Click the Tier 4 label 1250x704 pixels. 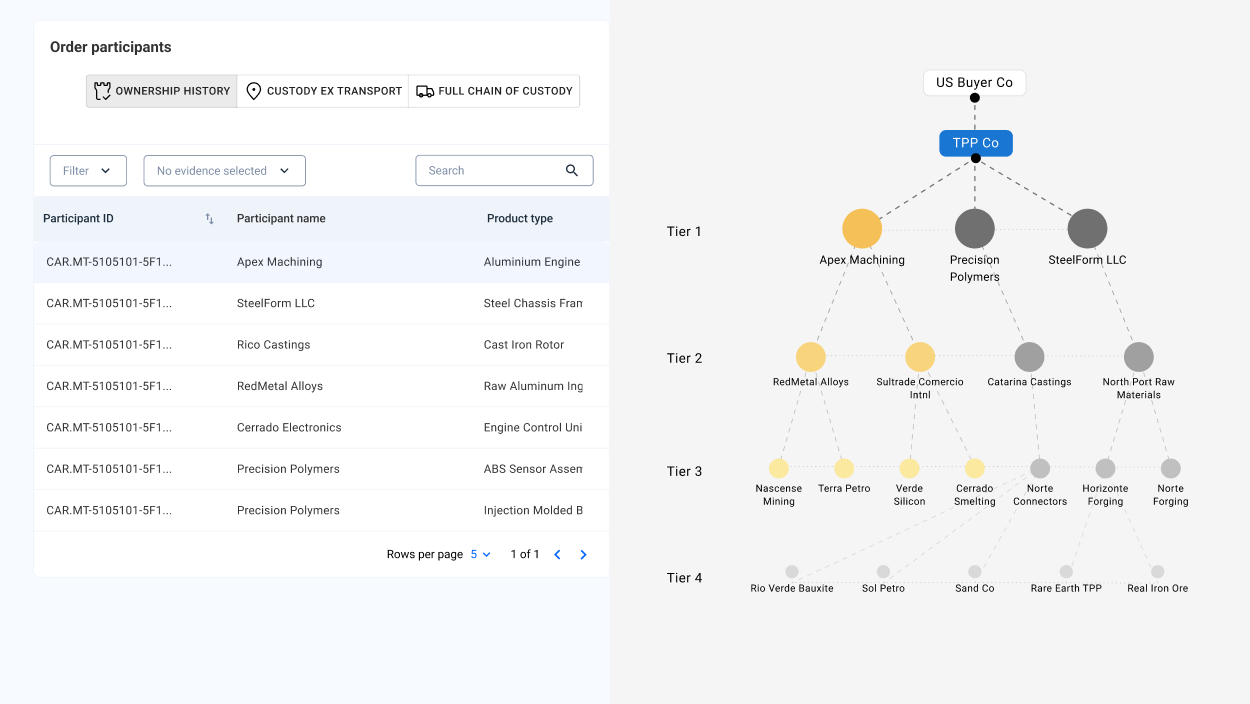coord(685,578)
